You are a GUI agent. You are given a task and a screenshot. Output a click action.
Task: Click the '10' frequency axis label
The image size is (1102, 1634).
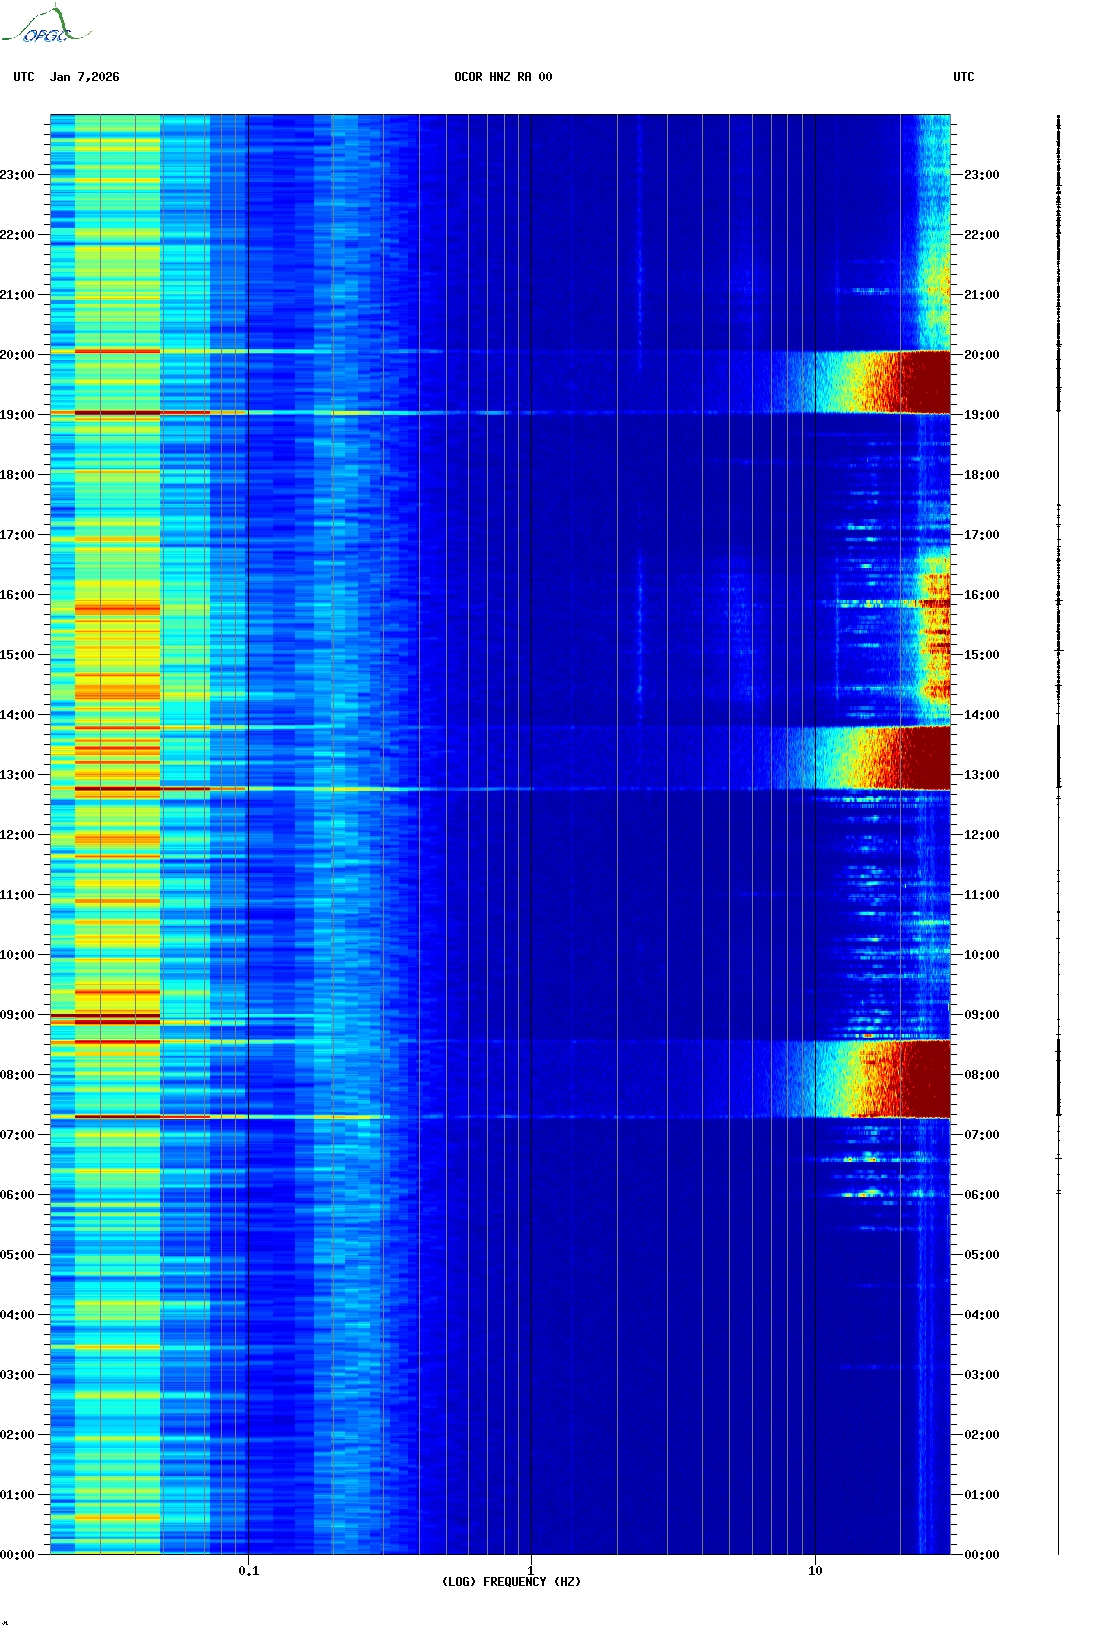point(815,1571)
